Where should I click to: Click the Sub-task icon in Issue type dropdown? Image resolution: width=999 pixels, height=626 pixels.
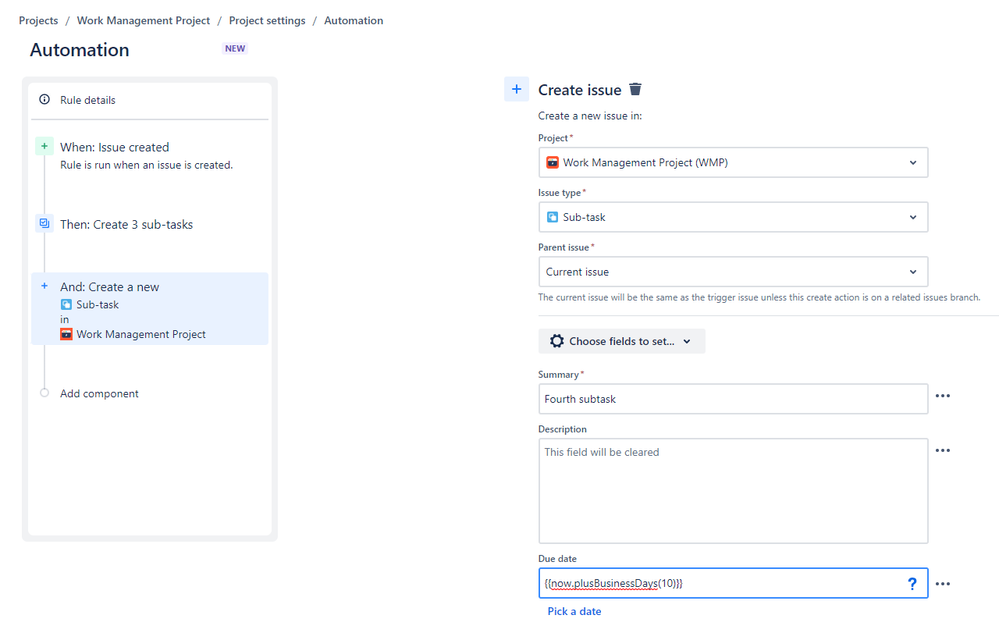(x=552, y=217)
